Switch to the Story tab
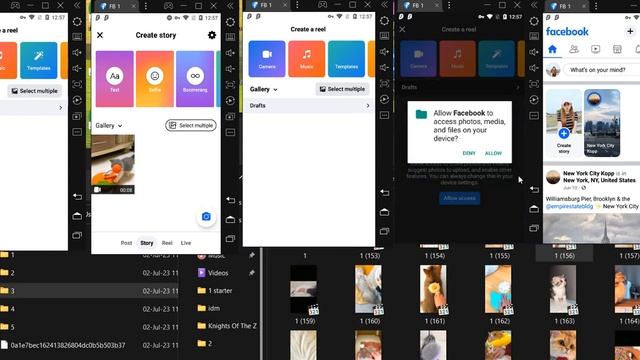The width and height of the screenshot is (640, 360). (x=147, y=243)
